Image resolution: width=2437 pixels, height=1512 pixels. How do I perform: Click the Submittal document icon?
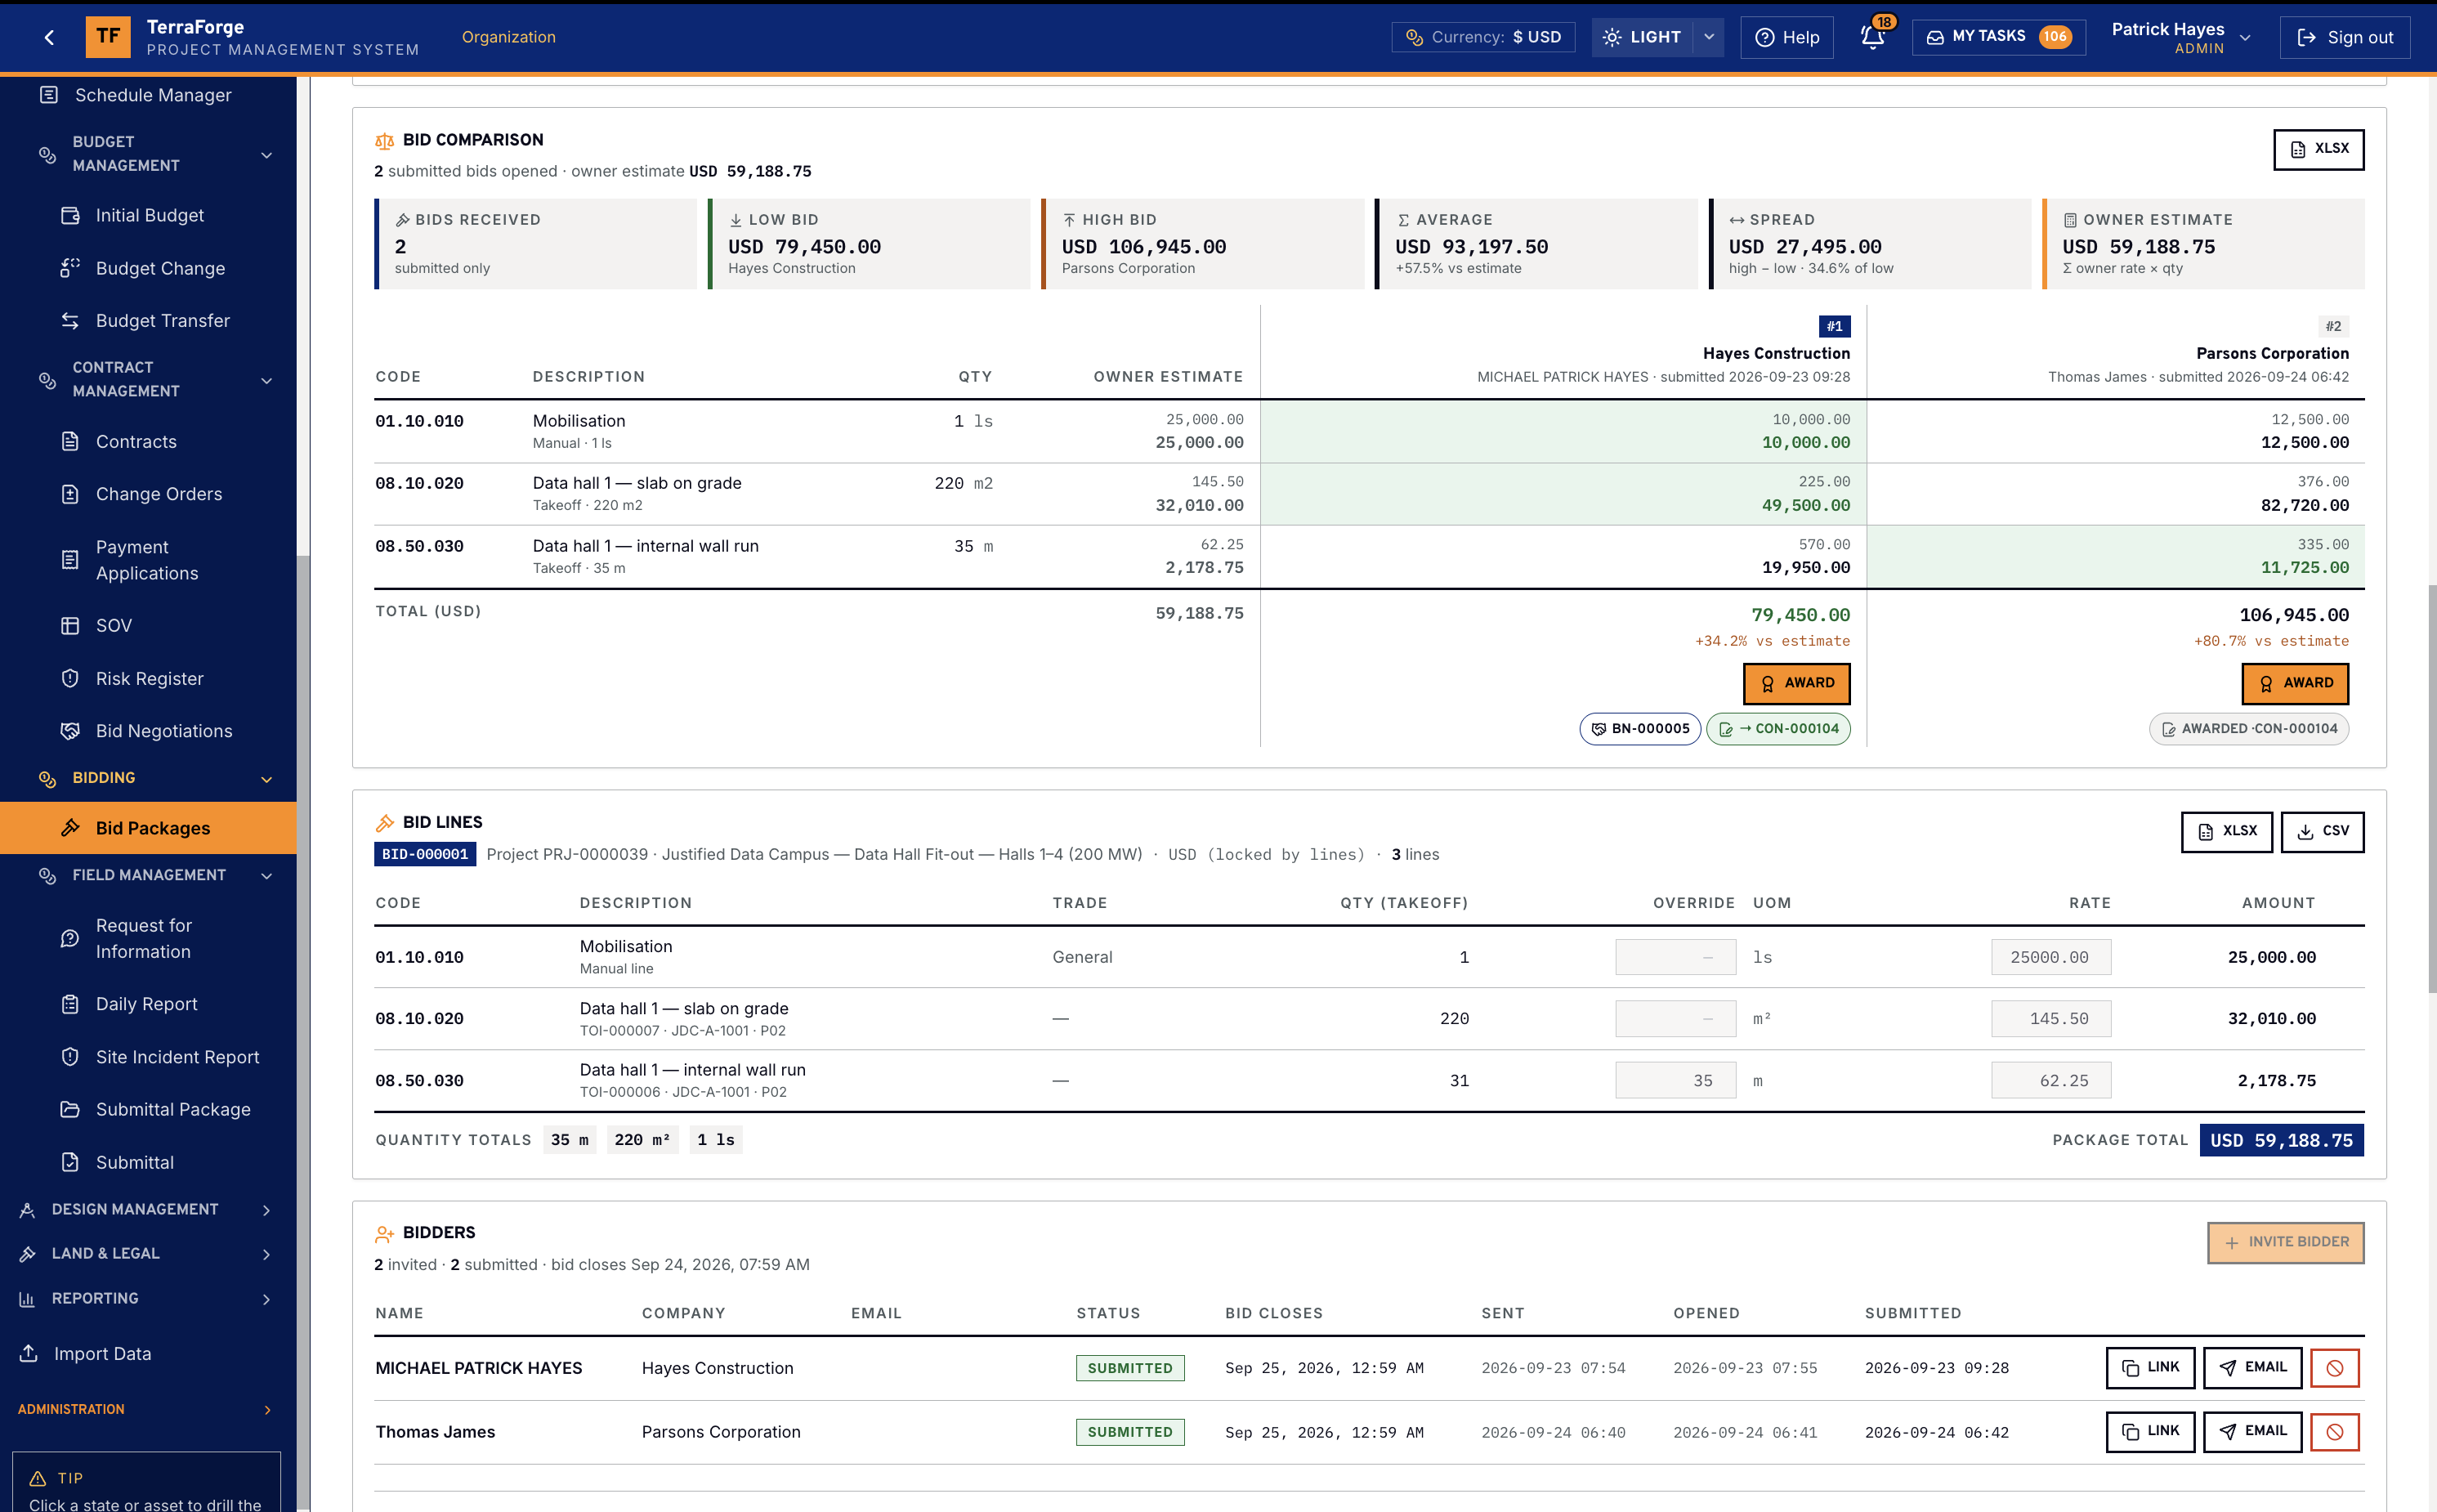coord(70,1162)
